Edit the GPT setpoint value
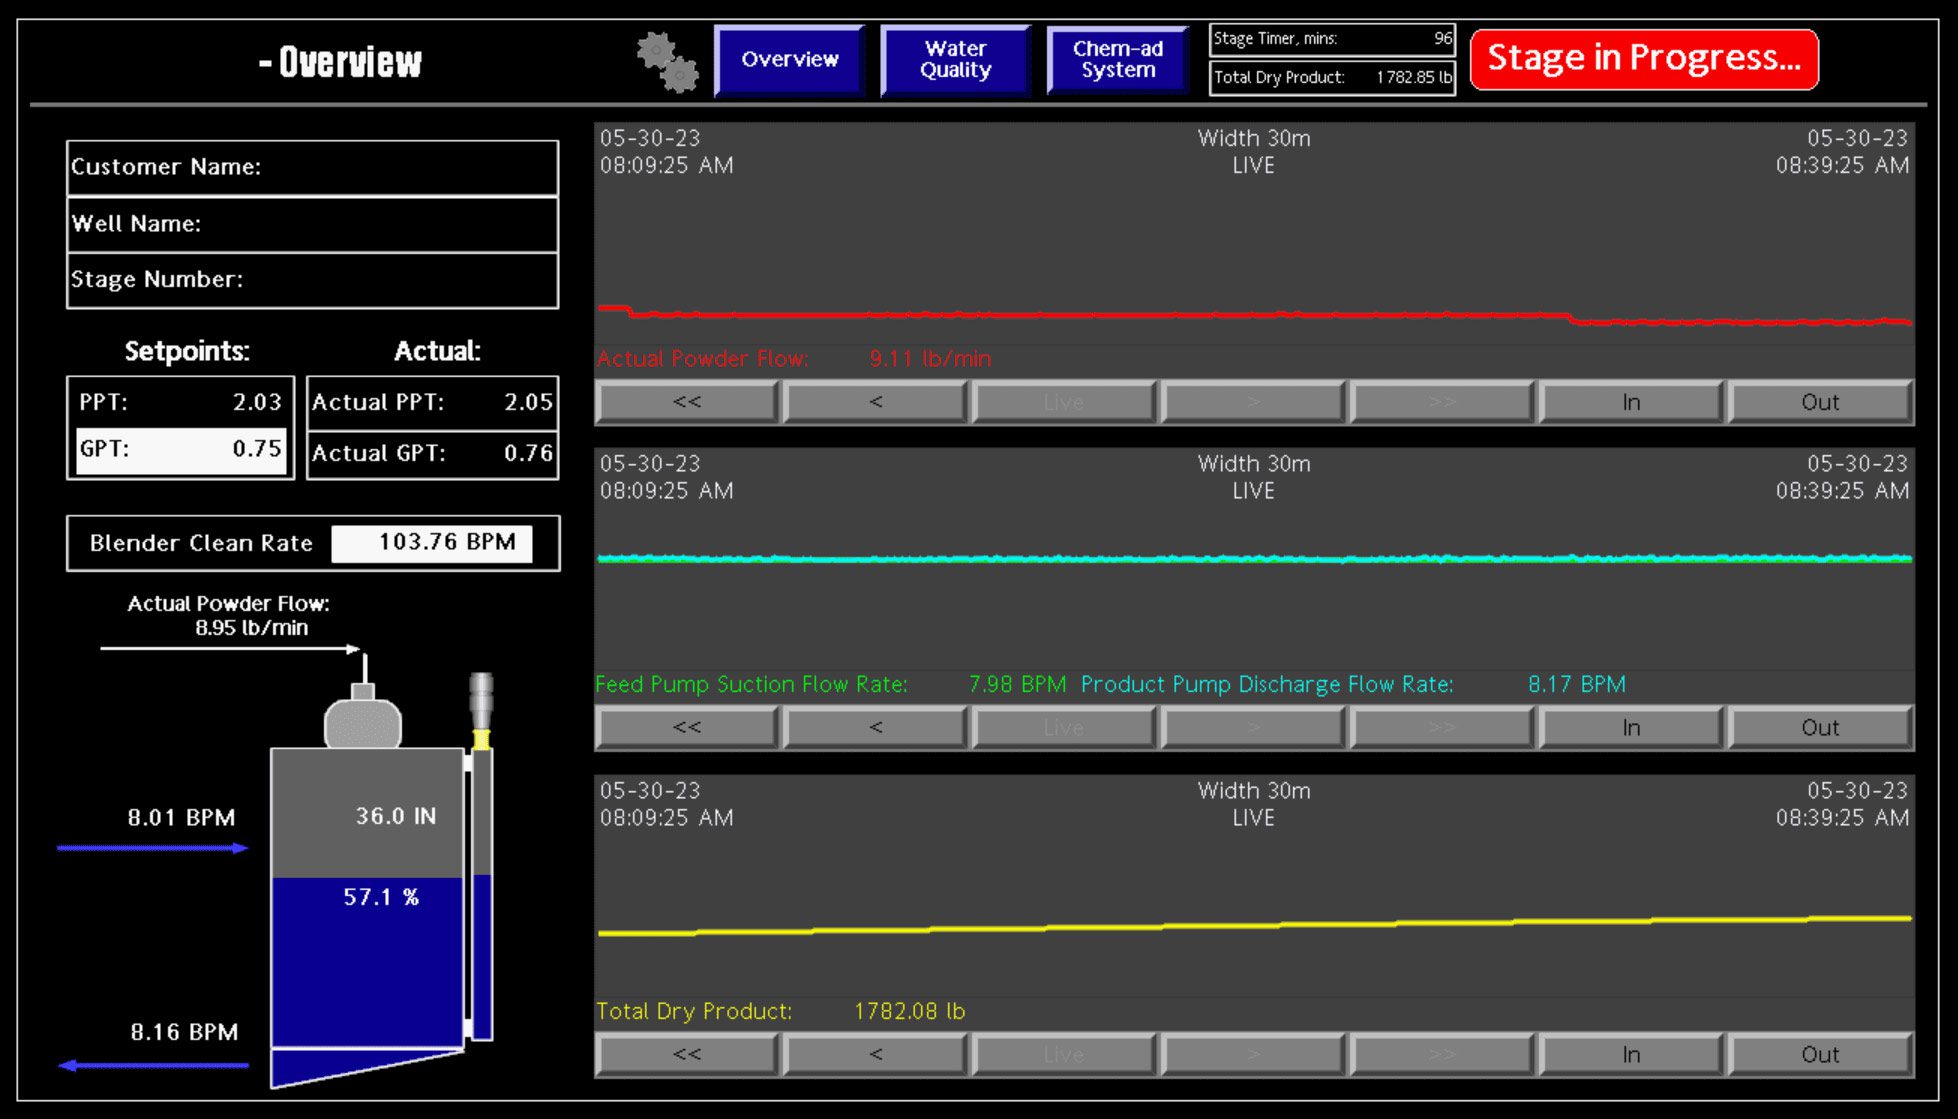1958x1119 pixels. click(181, 449)
